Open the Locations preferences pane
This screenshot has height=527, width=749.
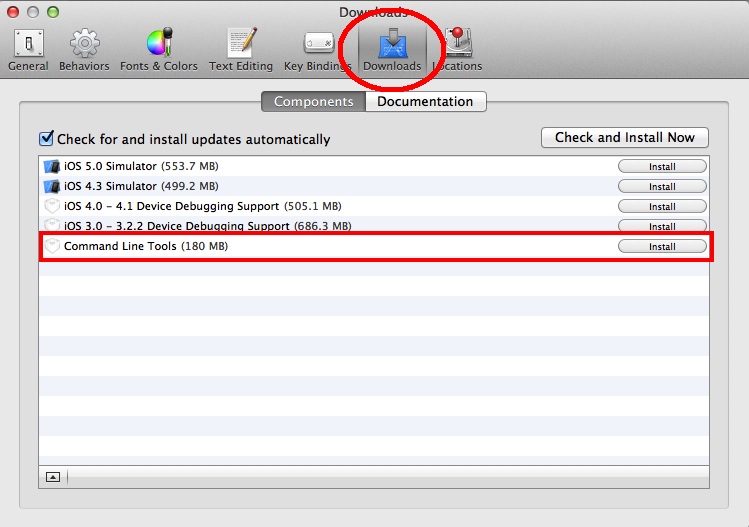coord(458,50)
